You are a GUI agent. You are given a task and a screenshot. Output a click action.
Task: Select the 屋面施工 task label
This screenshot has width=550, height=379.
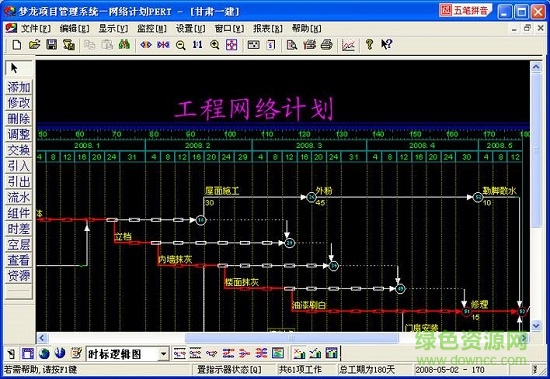pyautogui.click(x=222, y=191)
